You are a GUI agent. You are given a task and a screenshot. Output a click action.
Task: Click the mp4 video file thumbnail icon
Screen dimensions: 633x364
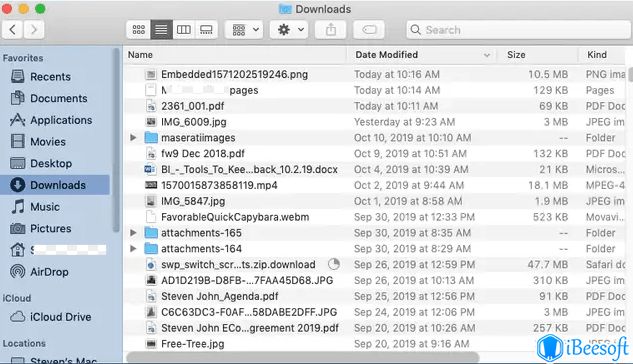151,185
